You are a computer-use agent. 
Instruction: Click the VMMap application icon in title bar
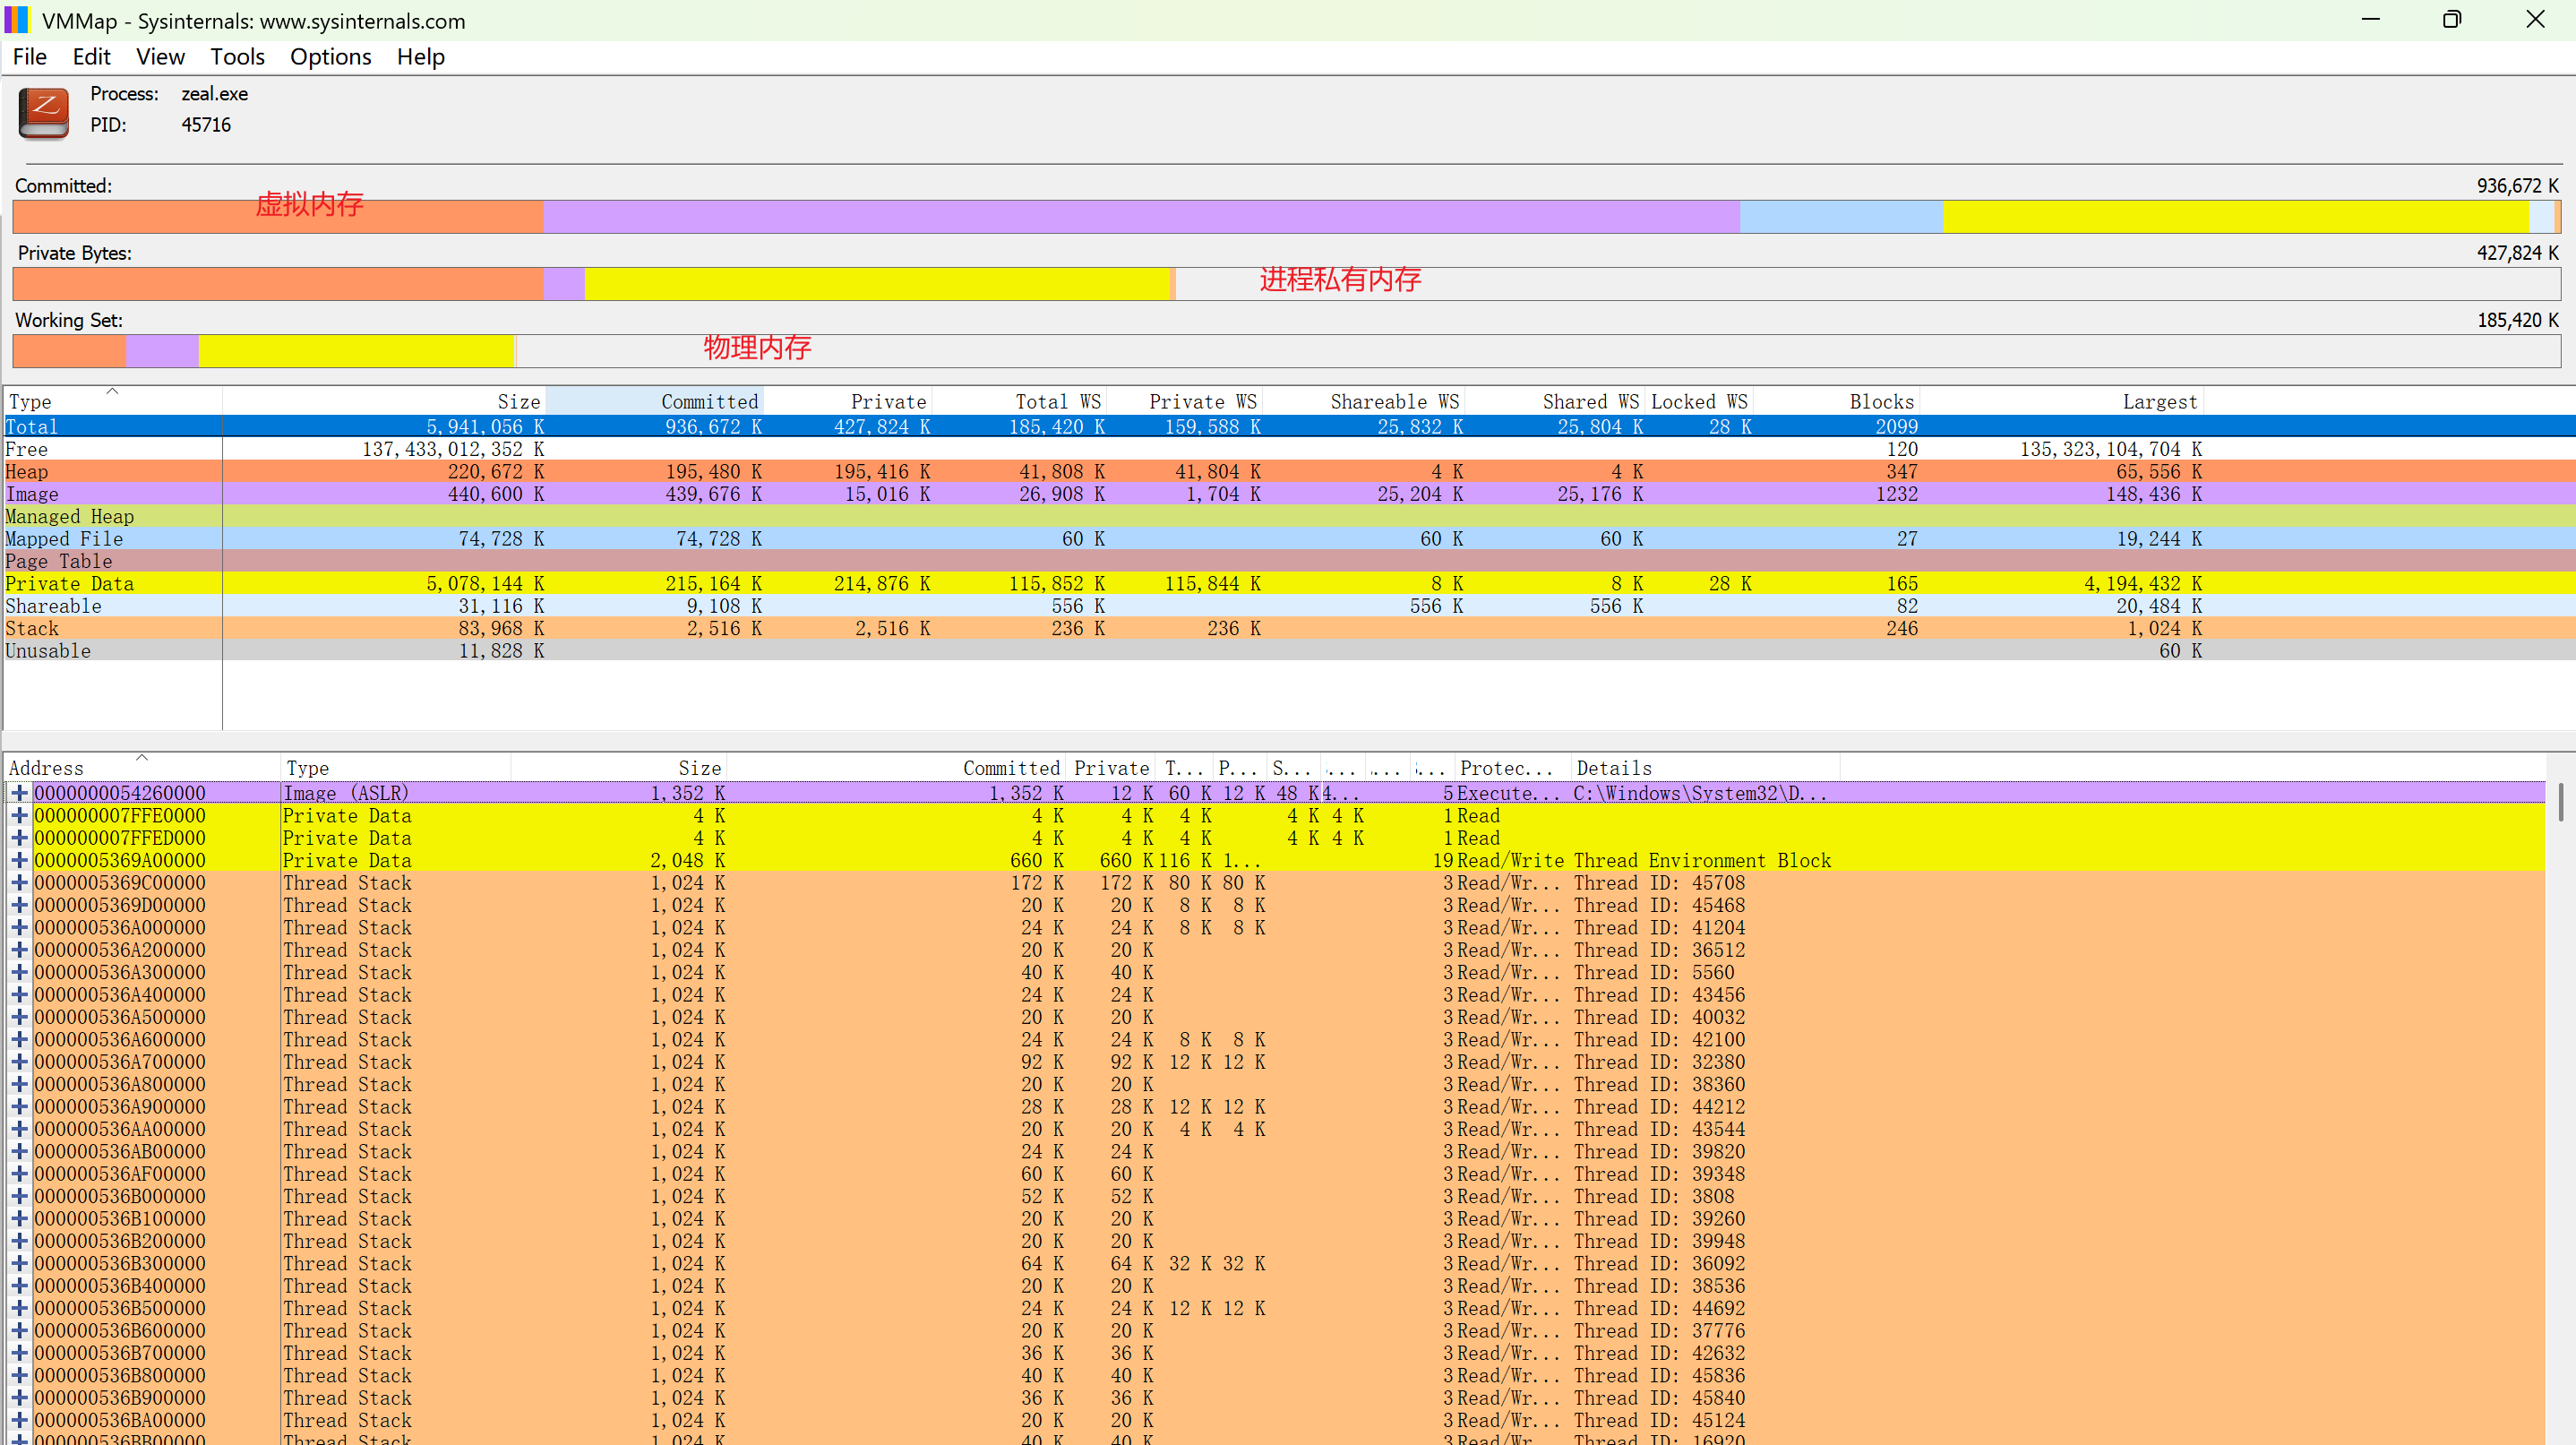[x=17, y=20]
